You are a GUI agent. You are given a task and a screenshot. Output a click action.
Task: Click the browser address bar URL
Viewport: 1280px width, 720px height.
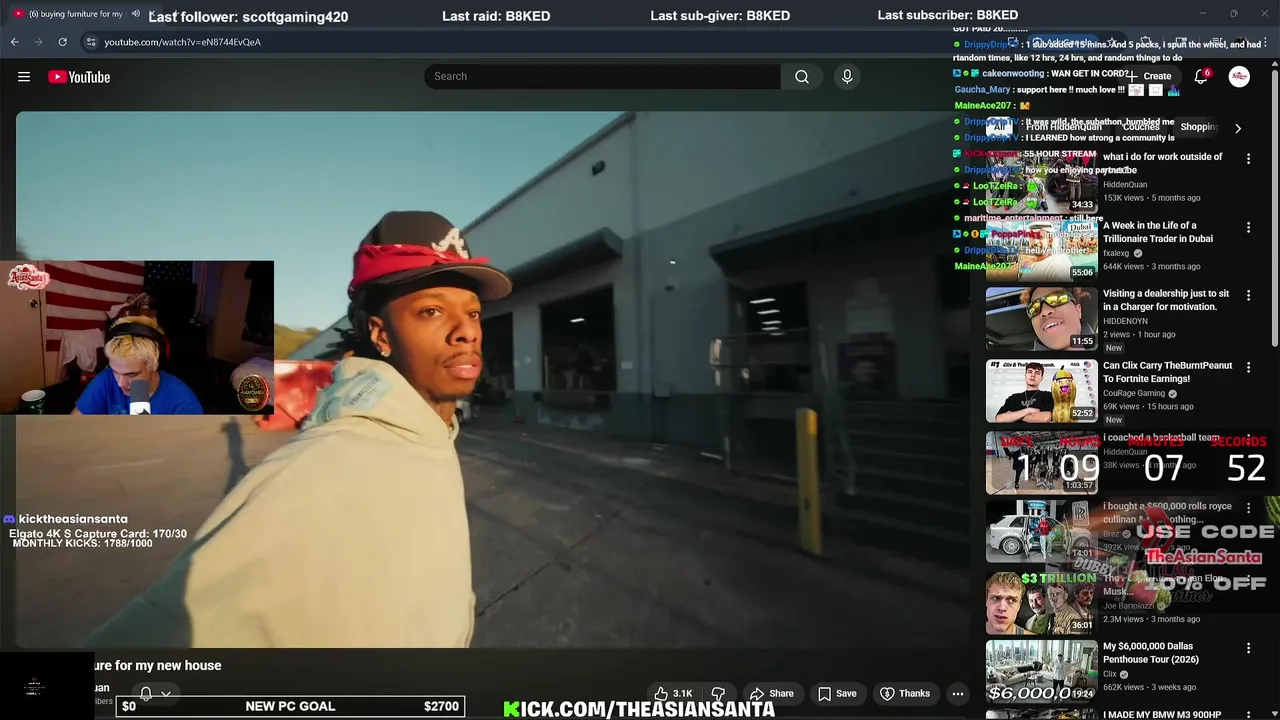point(182,42)
